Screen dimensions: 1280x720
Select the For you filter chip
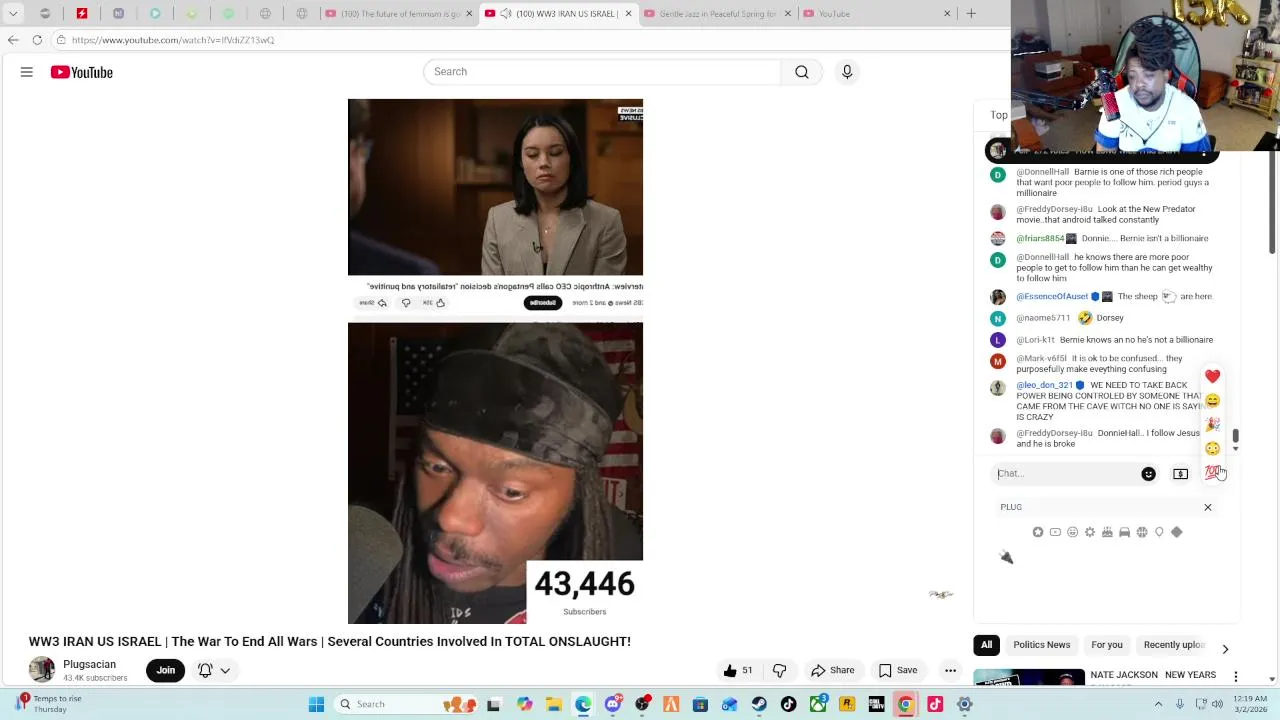[x=1107, y=645]
